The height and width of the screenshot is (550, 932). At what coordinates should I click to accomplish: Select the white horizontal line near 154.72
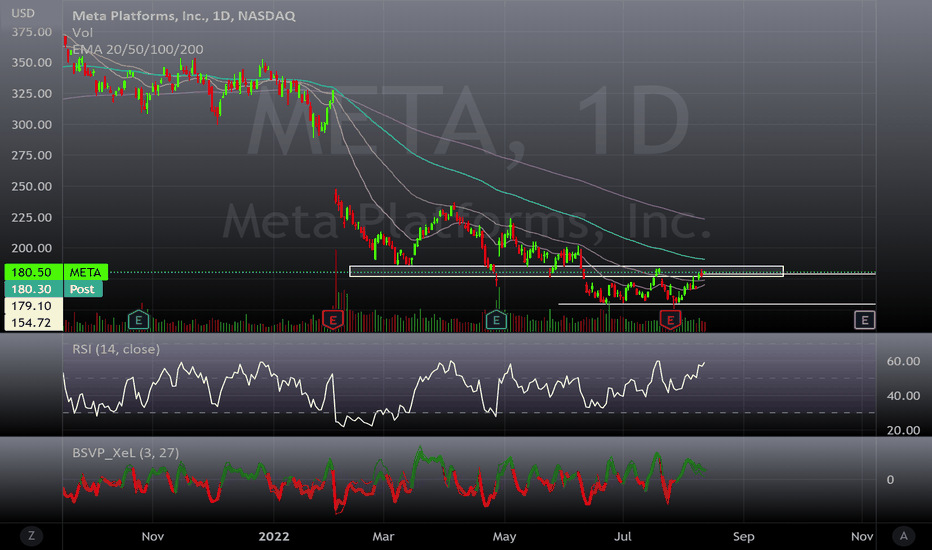(716, 304)
